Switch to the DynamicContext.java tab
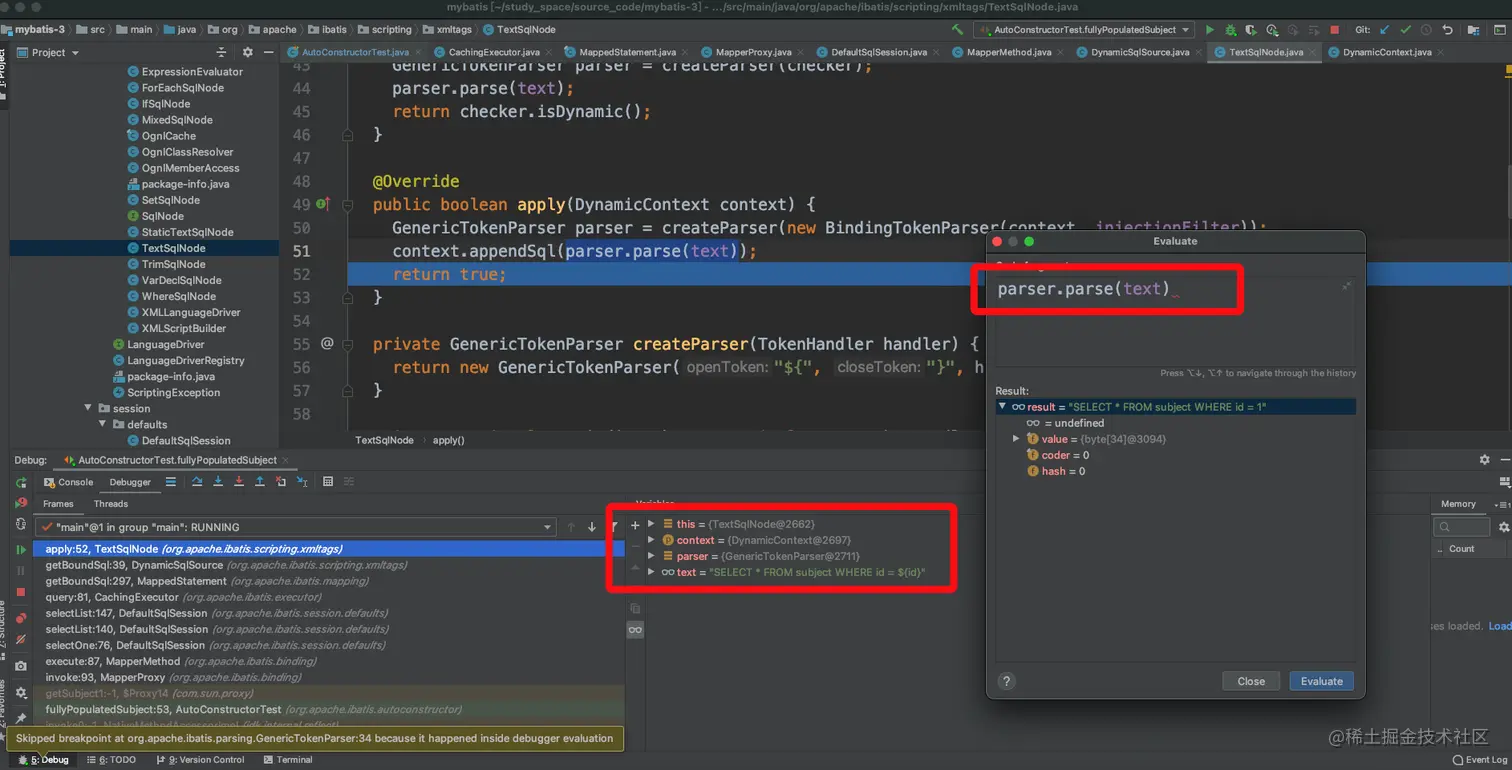This screenshot has height=770, width=1512. coord(1386,52)
